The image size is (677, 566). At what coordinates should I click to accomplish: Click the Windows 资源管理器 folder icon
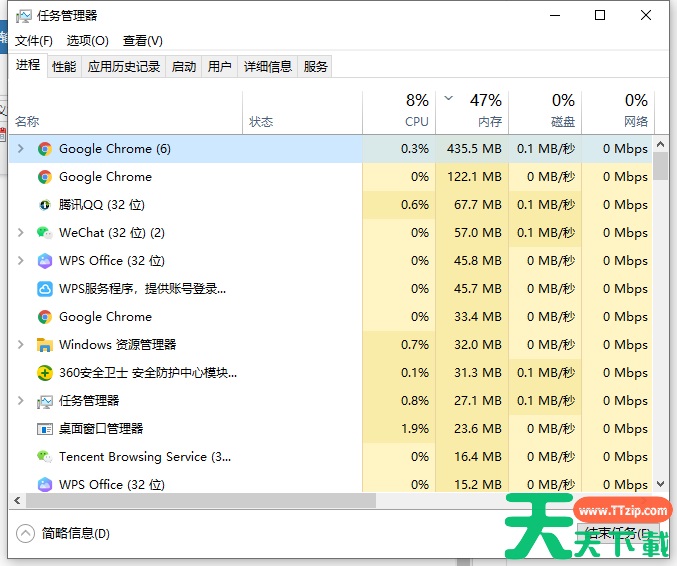pyautogui.click(x=45, y=345)
